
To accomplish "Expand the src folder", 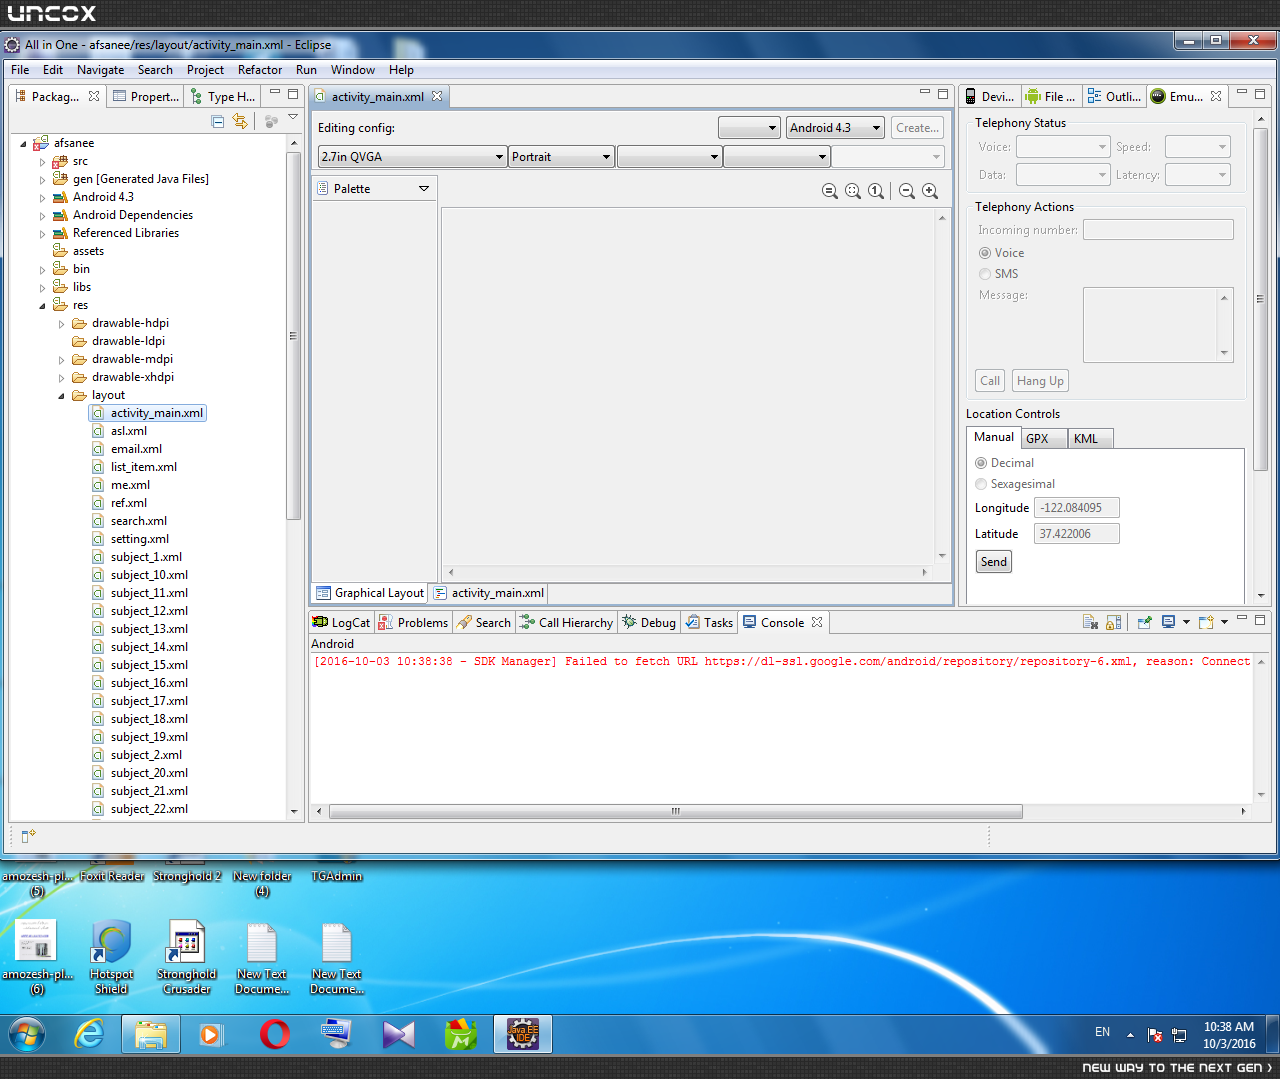I will tap(42, 161).
